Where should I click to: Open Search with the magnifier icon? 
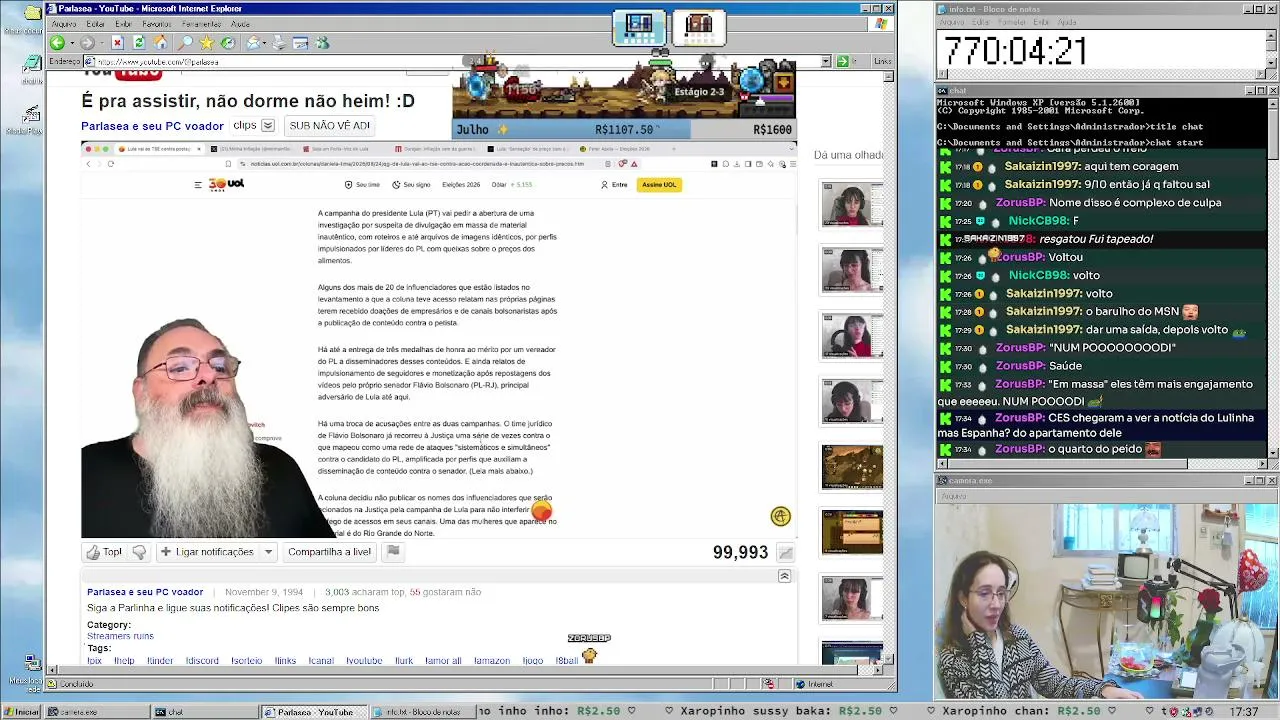[185, 43]
